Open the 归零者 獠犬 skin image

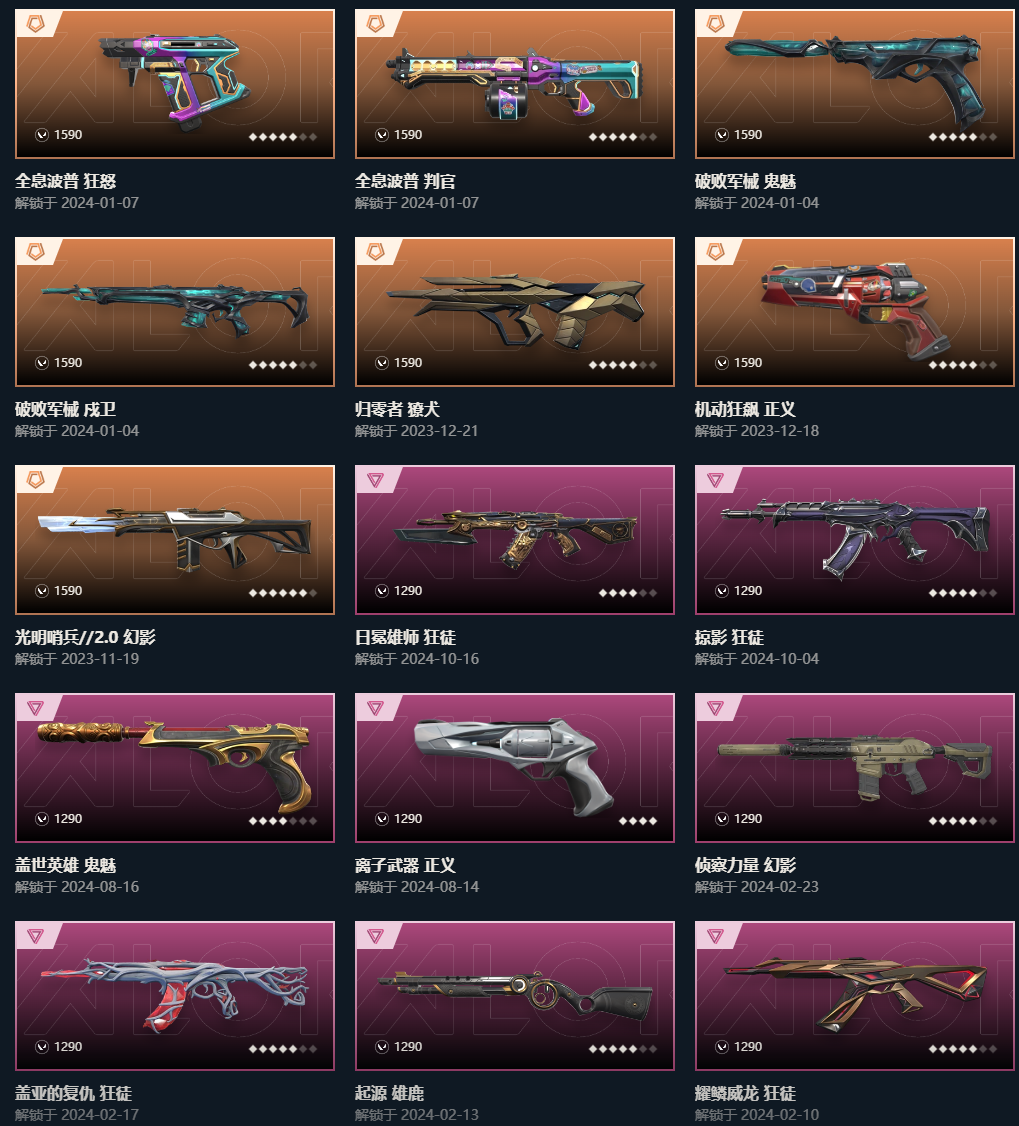coord(515,312)
